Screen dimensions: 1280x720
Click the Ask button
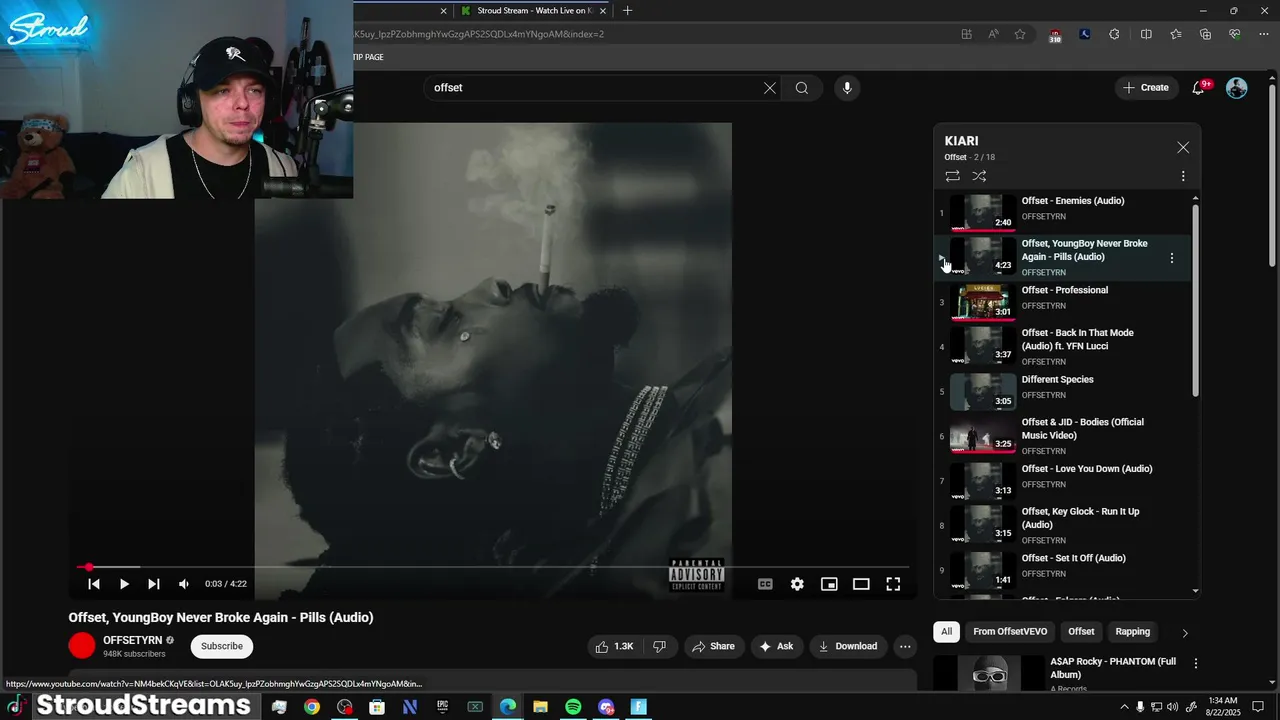[776, 646]
